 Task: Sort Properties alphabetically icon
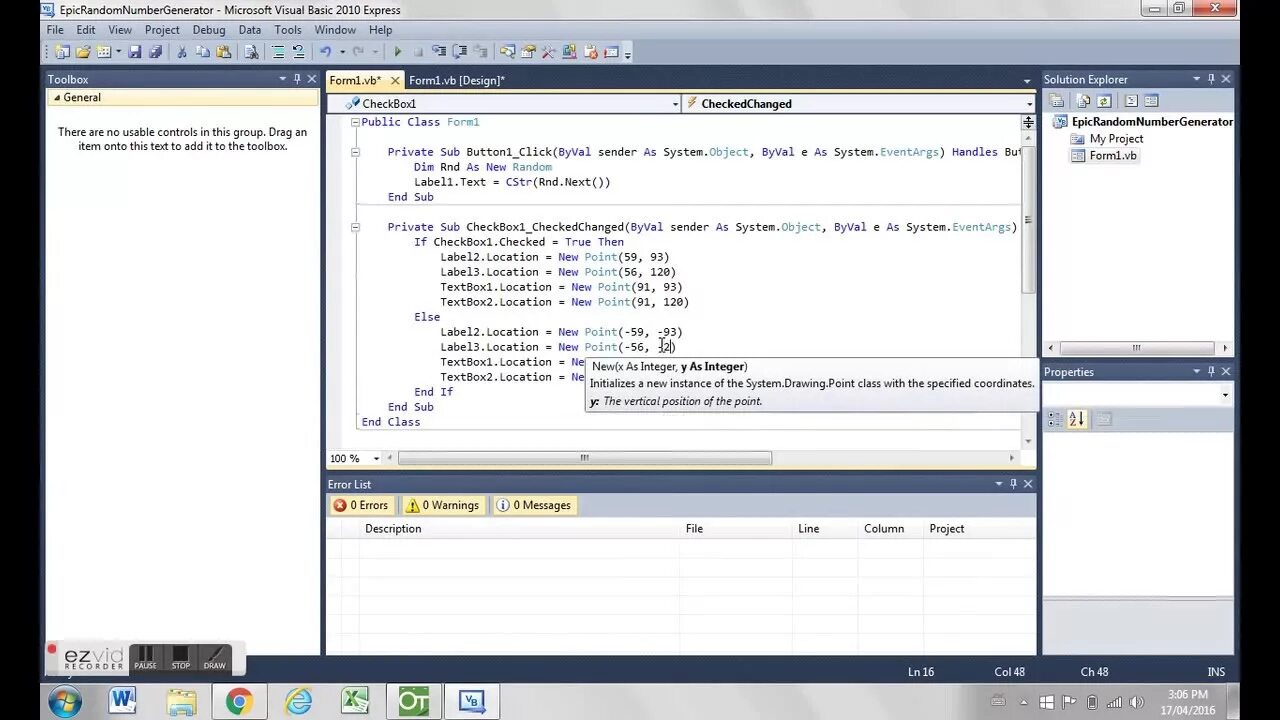pos(1076,419)
